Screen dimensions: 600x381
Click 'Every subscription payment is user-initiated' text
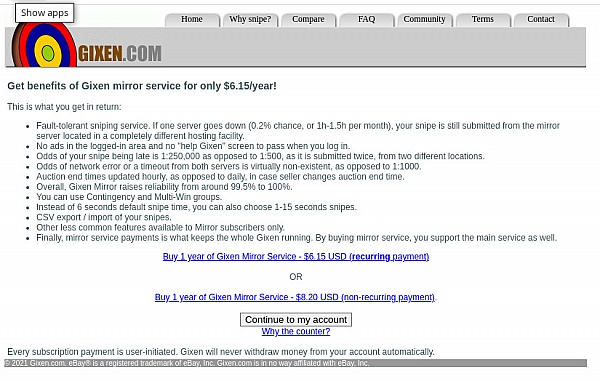221,352
